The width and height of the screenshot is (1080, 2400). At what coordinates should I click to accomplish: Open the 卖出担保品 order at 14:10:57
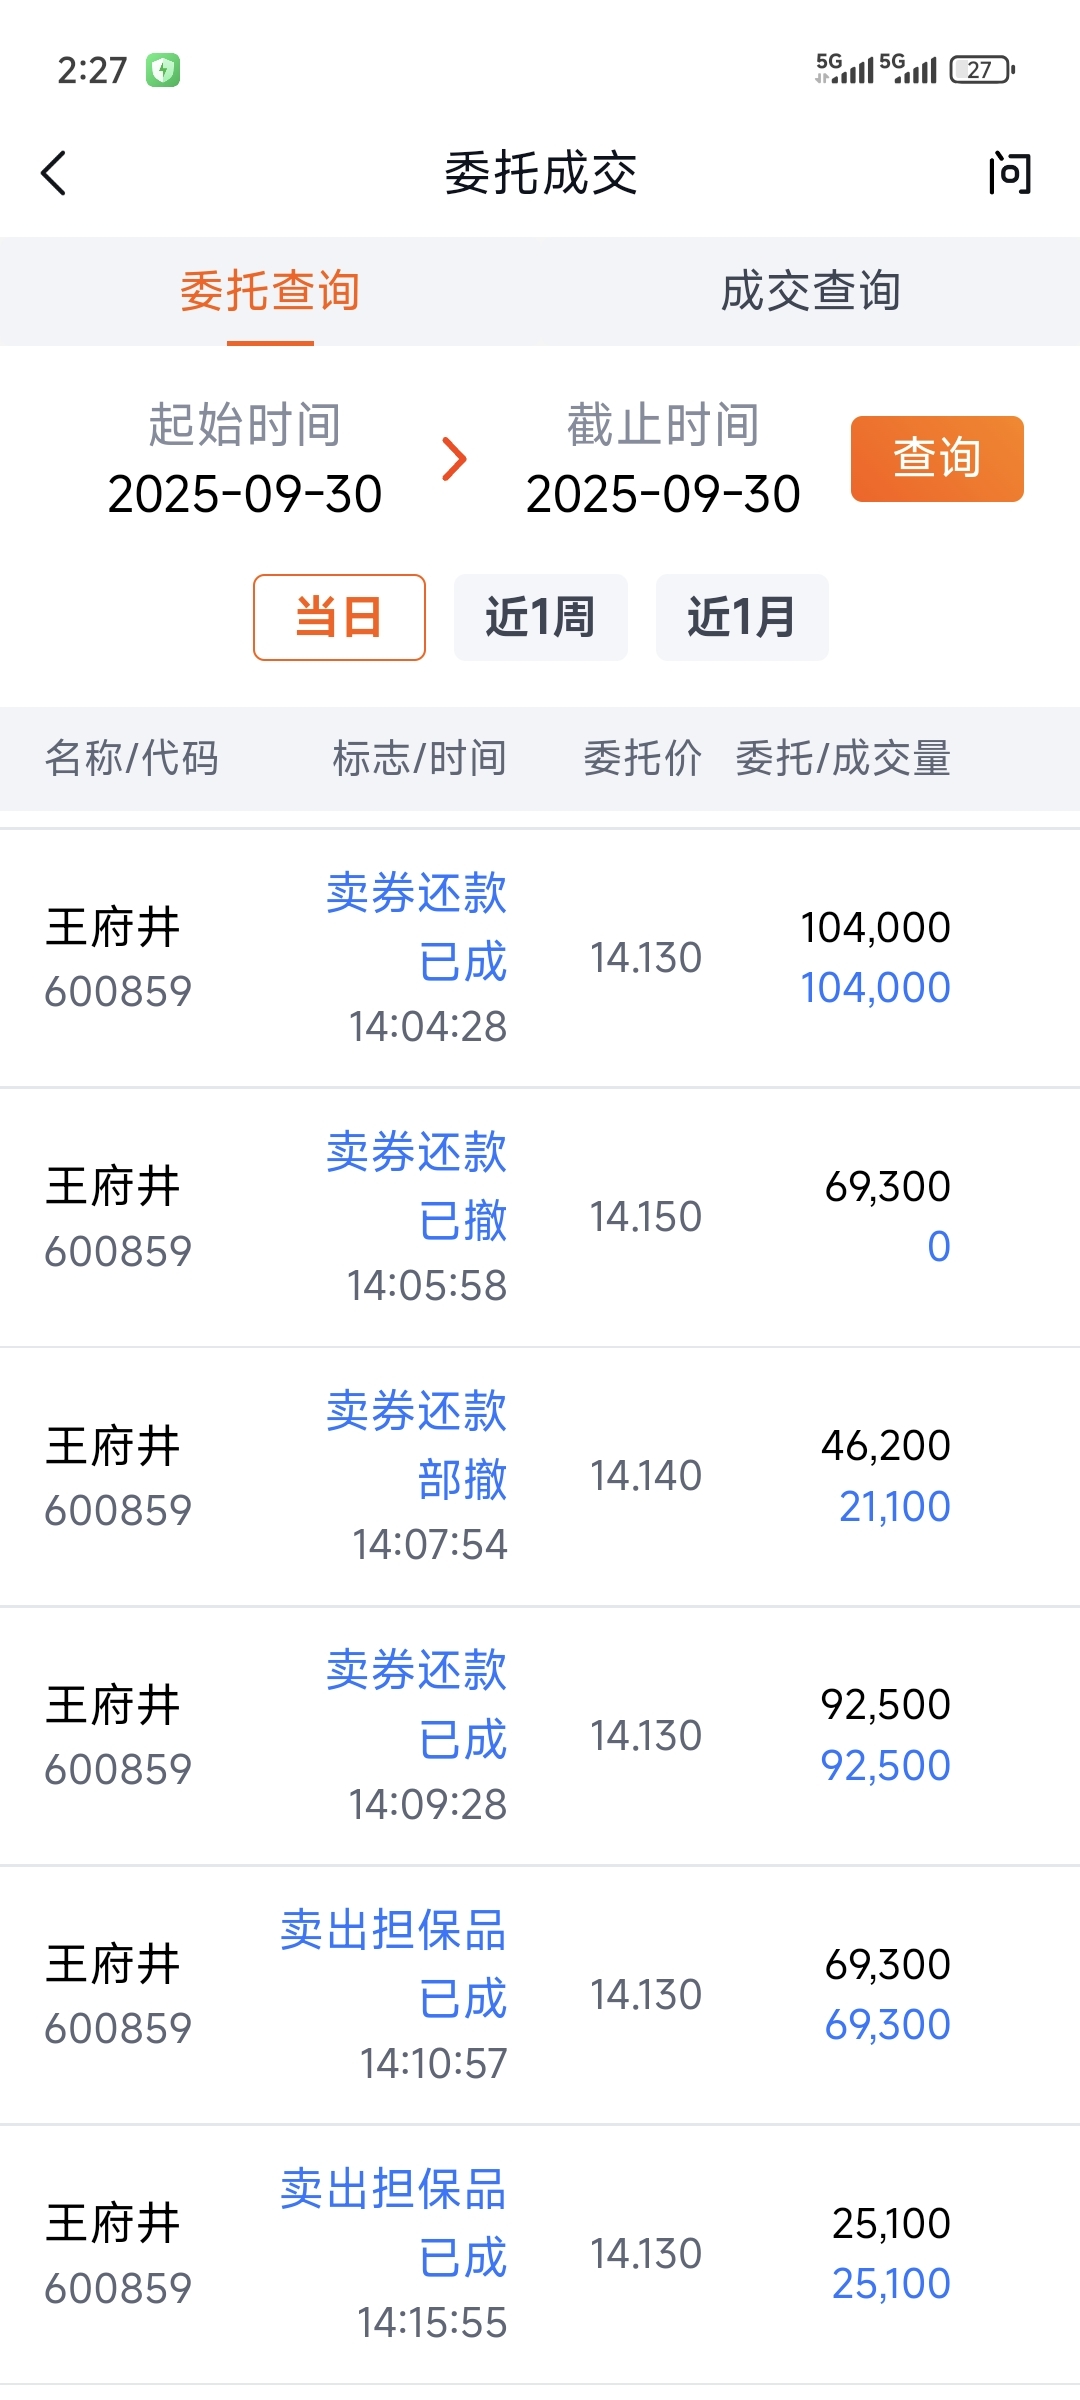pyautogui.click(x=540, y=1995)
